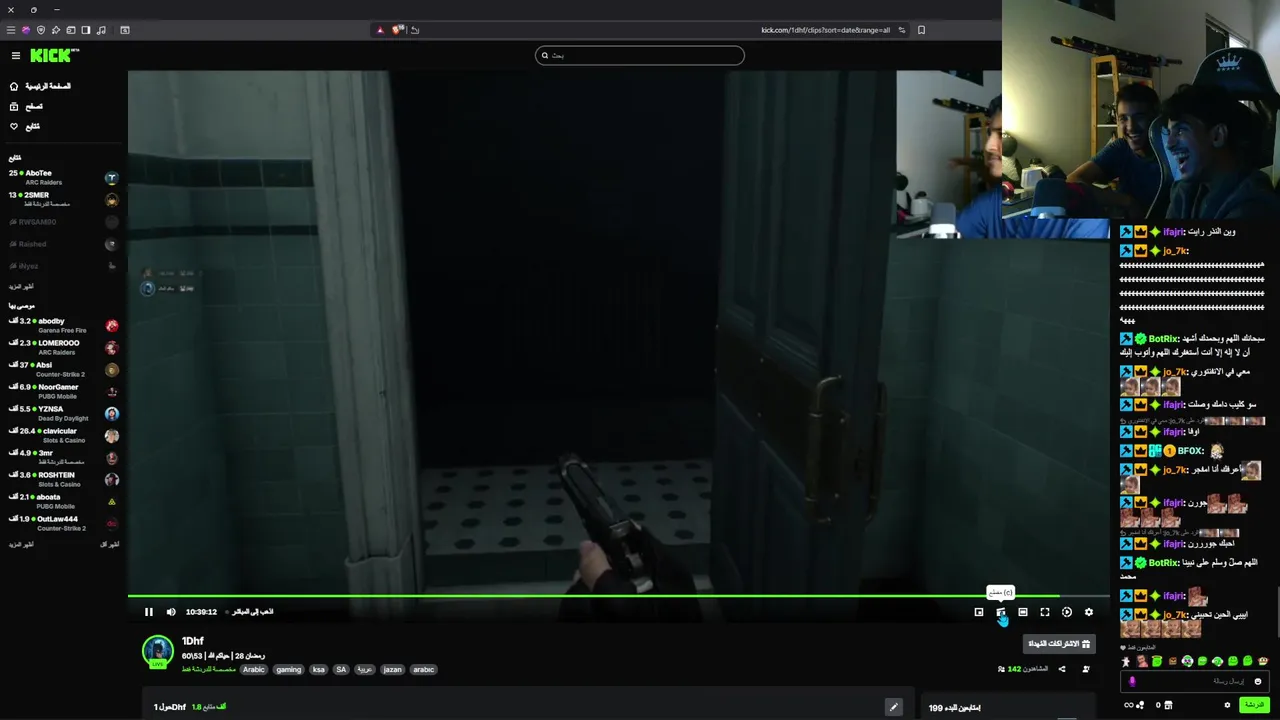The height and width of the screenshot is (720, 1280).
Task: Open RWSAM90 offline channel
Action: click(x=64, y=222)
